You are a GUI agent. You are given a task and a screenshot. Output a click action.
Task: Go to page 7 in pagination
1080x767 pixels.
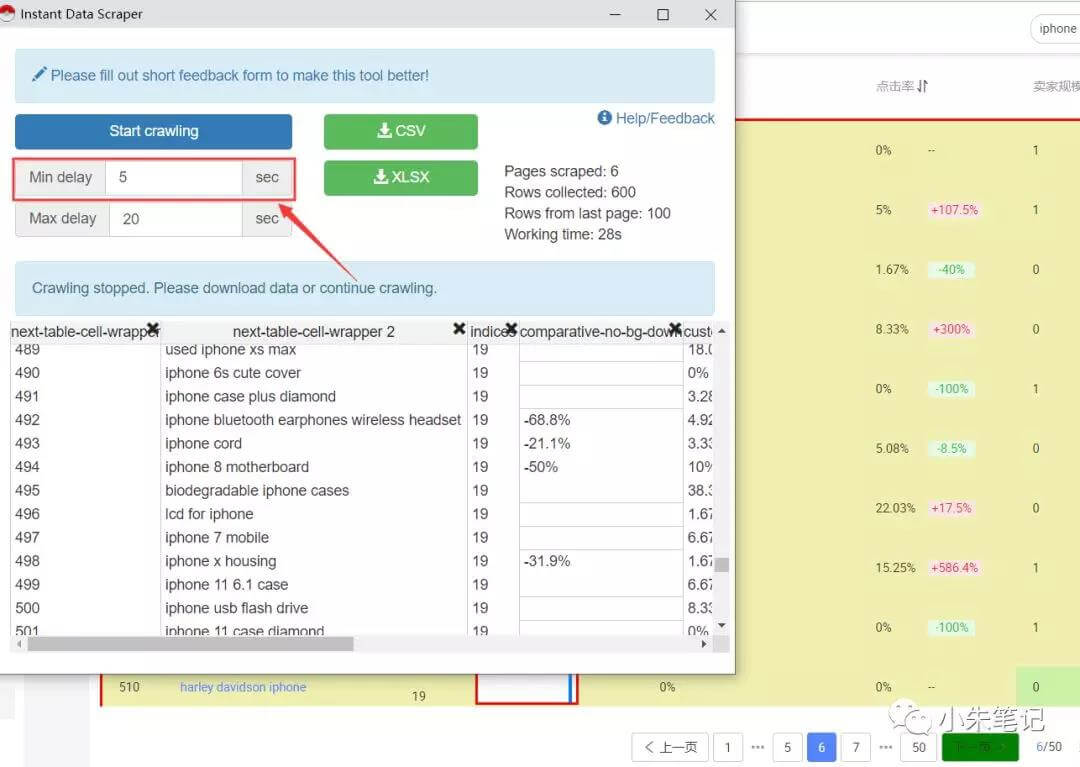[855, 747]
